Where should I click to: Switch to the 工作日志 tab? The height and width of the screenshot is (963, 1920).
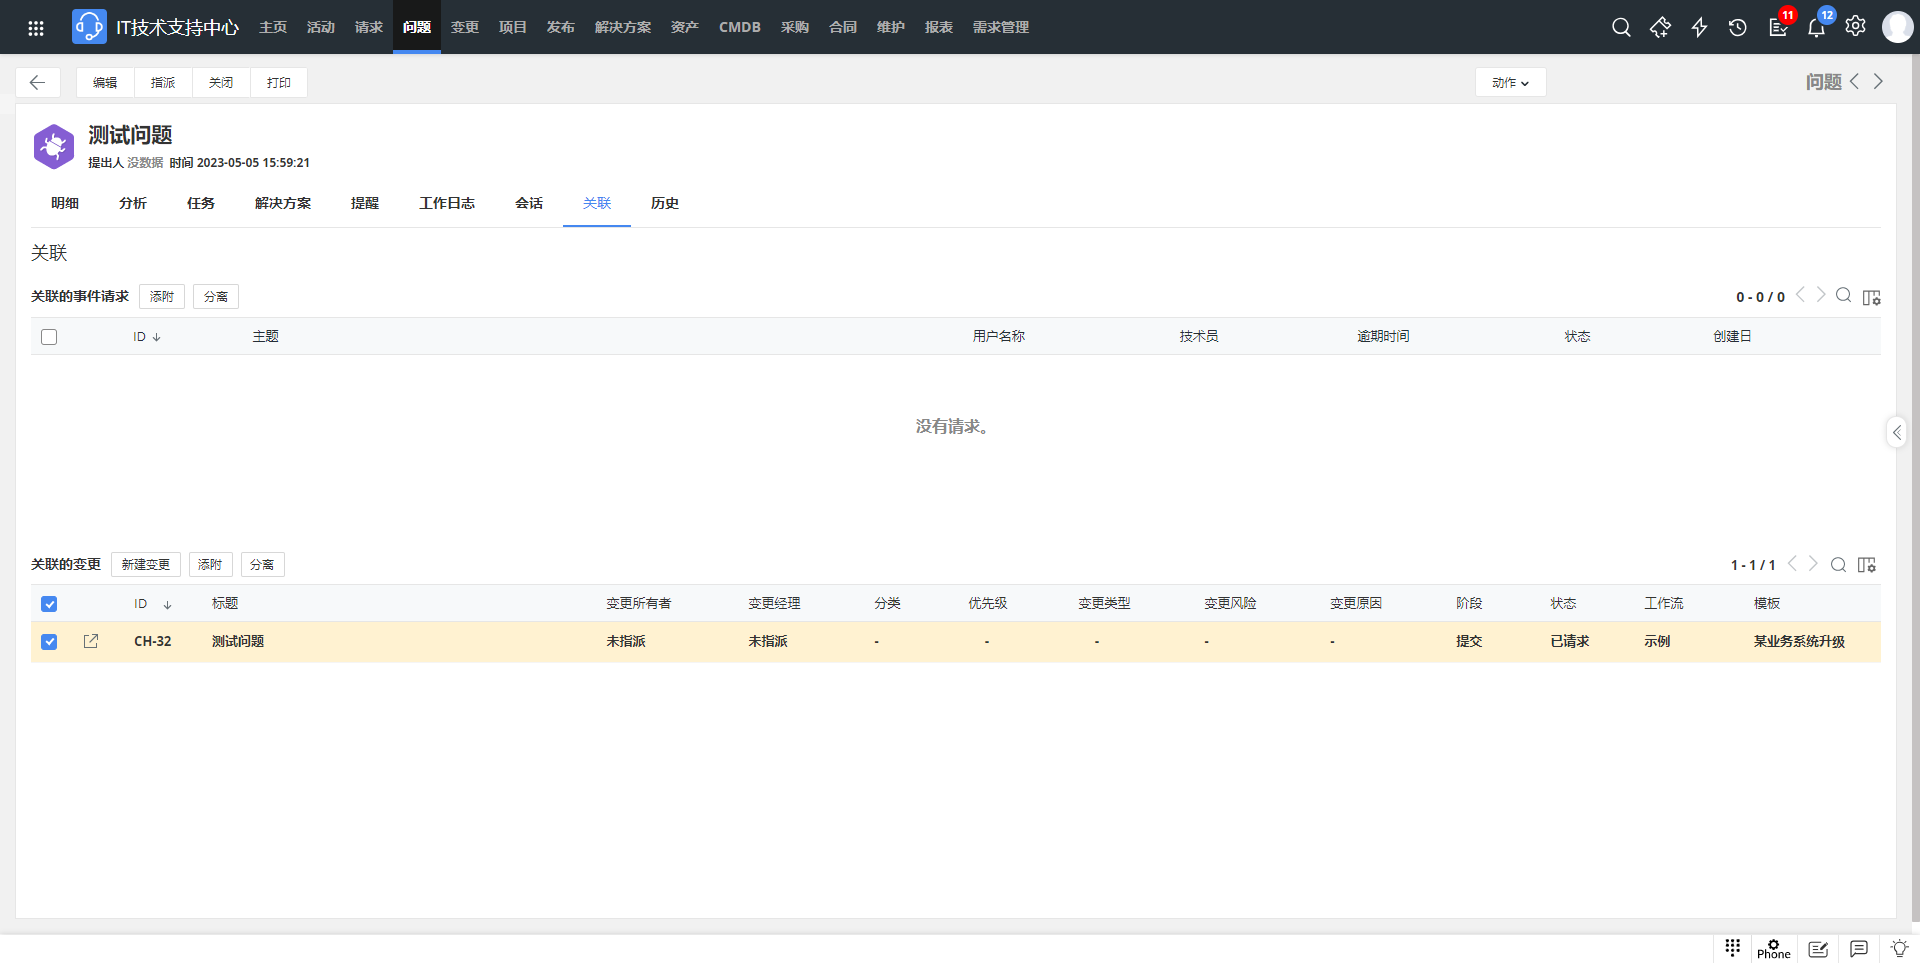(x=447, y=203)
